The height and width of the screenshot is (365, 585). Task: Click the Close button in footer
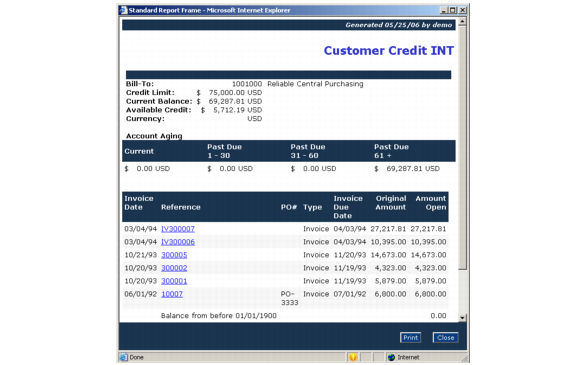[x=445, y=337]
